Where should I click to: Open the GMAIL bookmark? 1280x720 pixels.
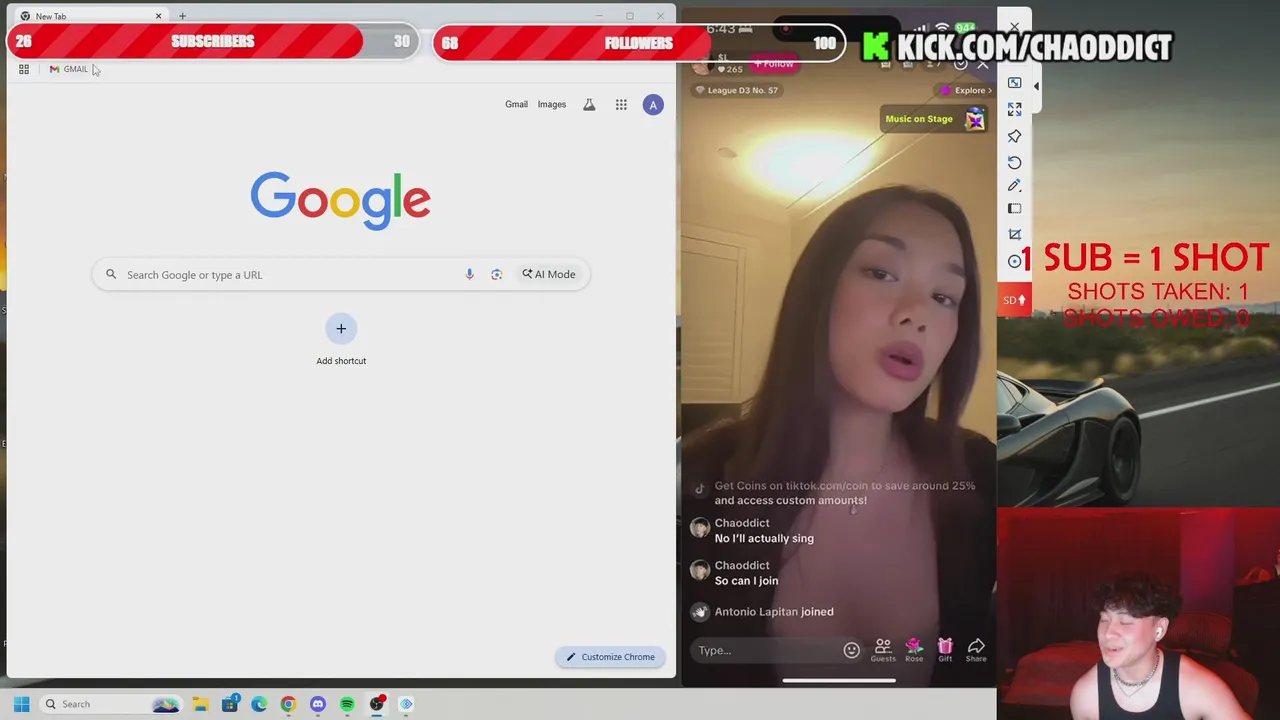(x=69, y=69)
